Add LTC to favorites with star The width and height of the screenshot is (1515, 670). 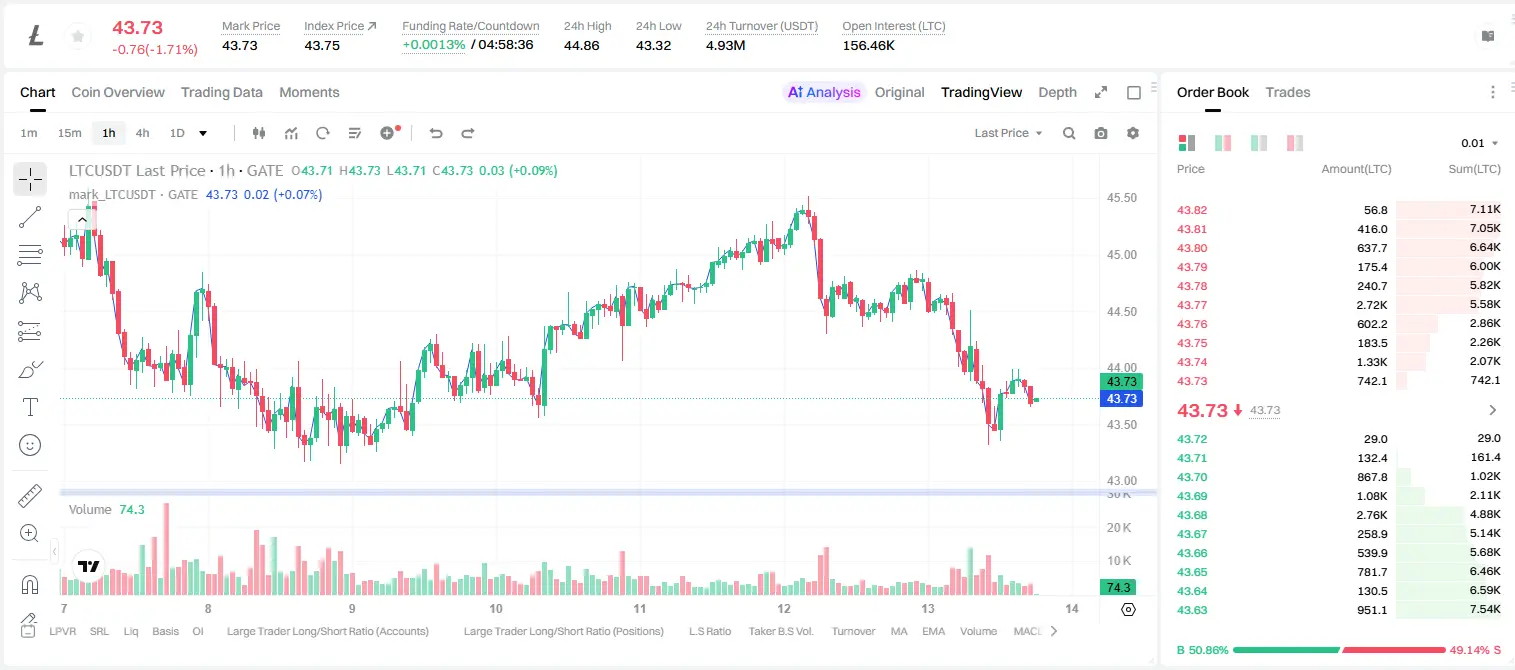point(77,36)
